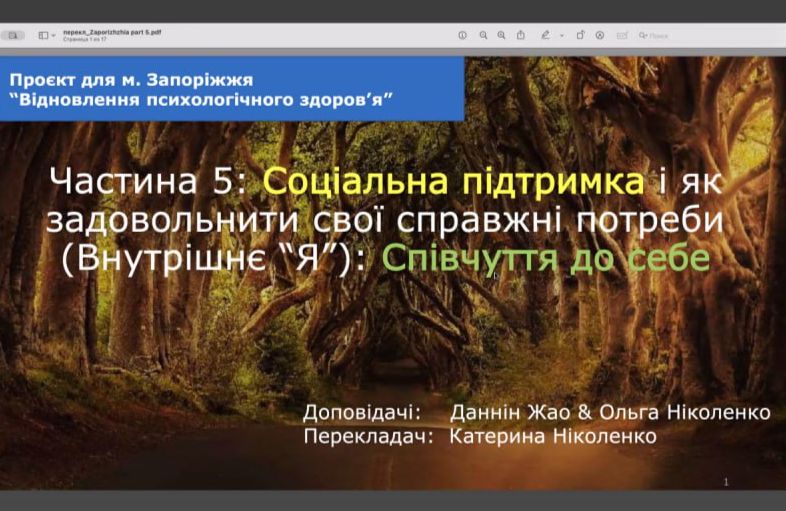Viewport: 786px width, 511px height.
Task: Open the Share icon in toolbar
Action: [x=521, y=35]
